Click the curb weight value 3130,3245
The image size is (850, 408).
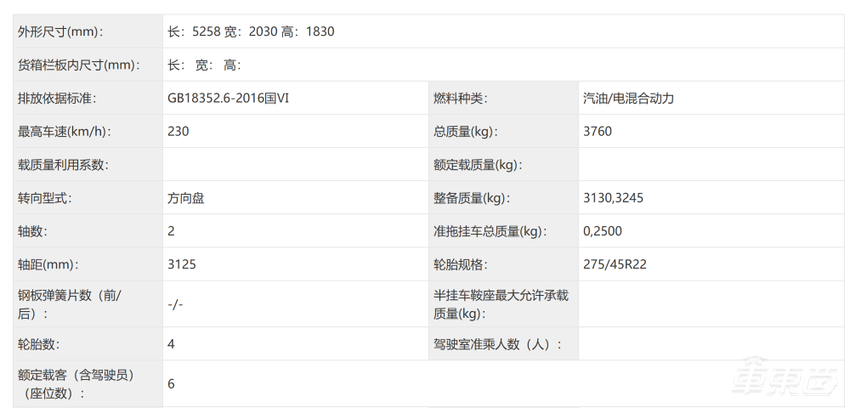pos(613,198)
